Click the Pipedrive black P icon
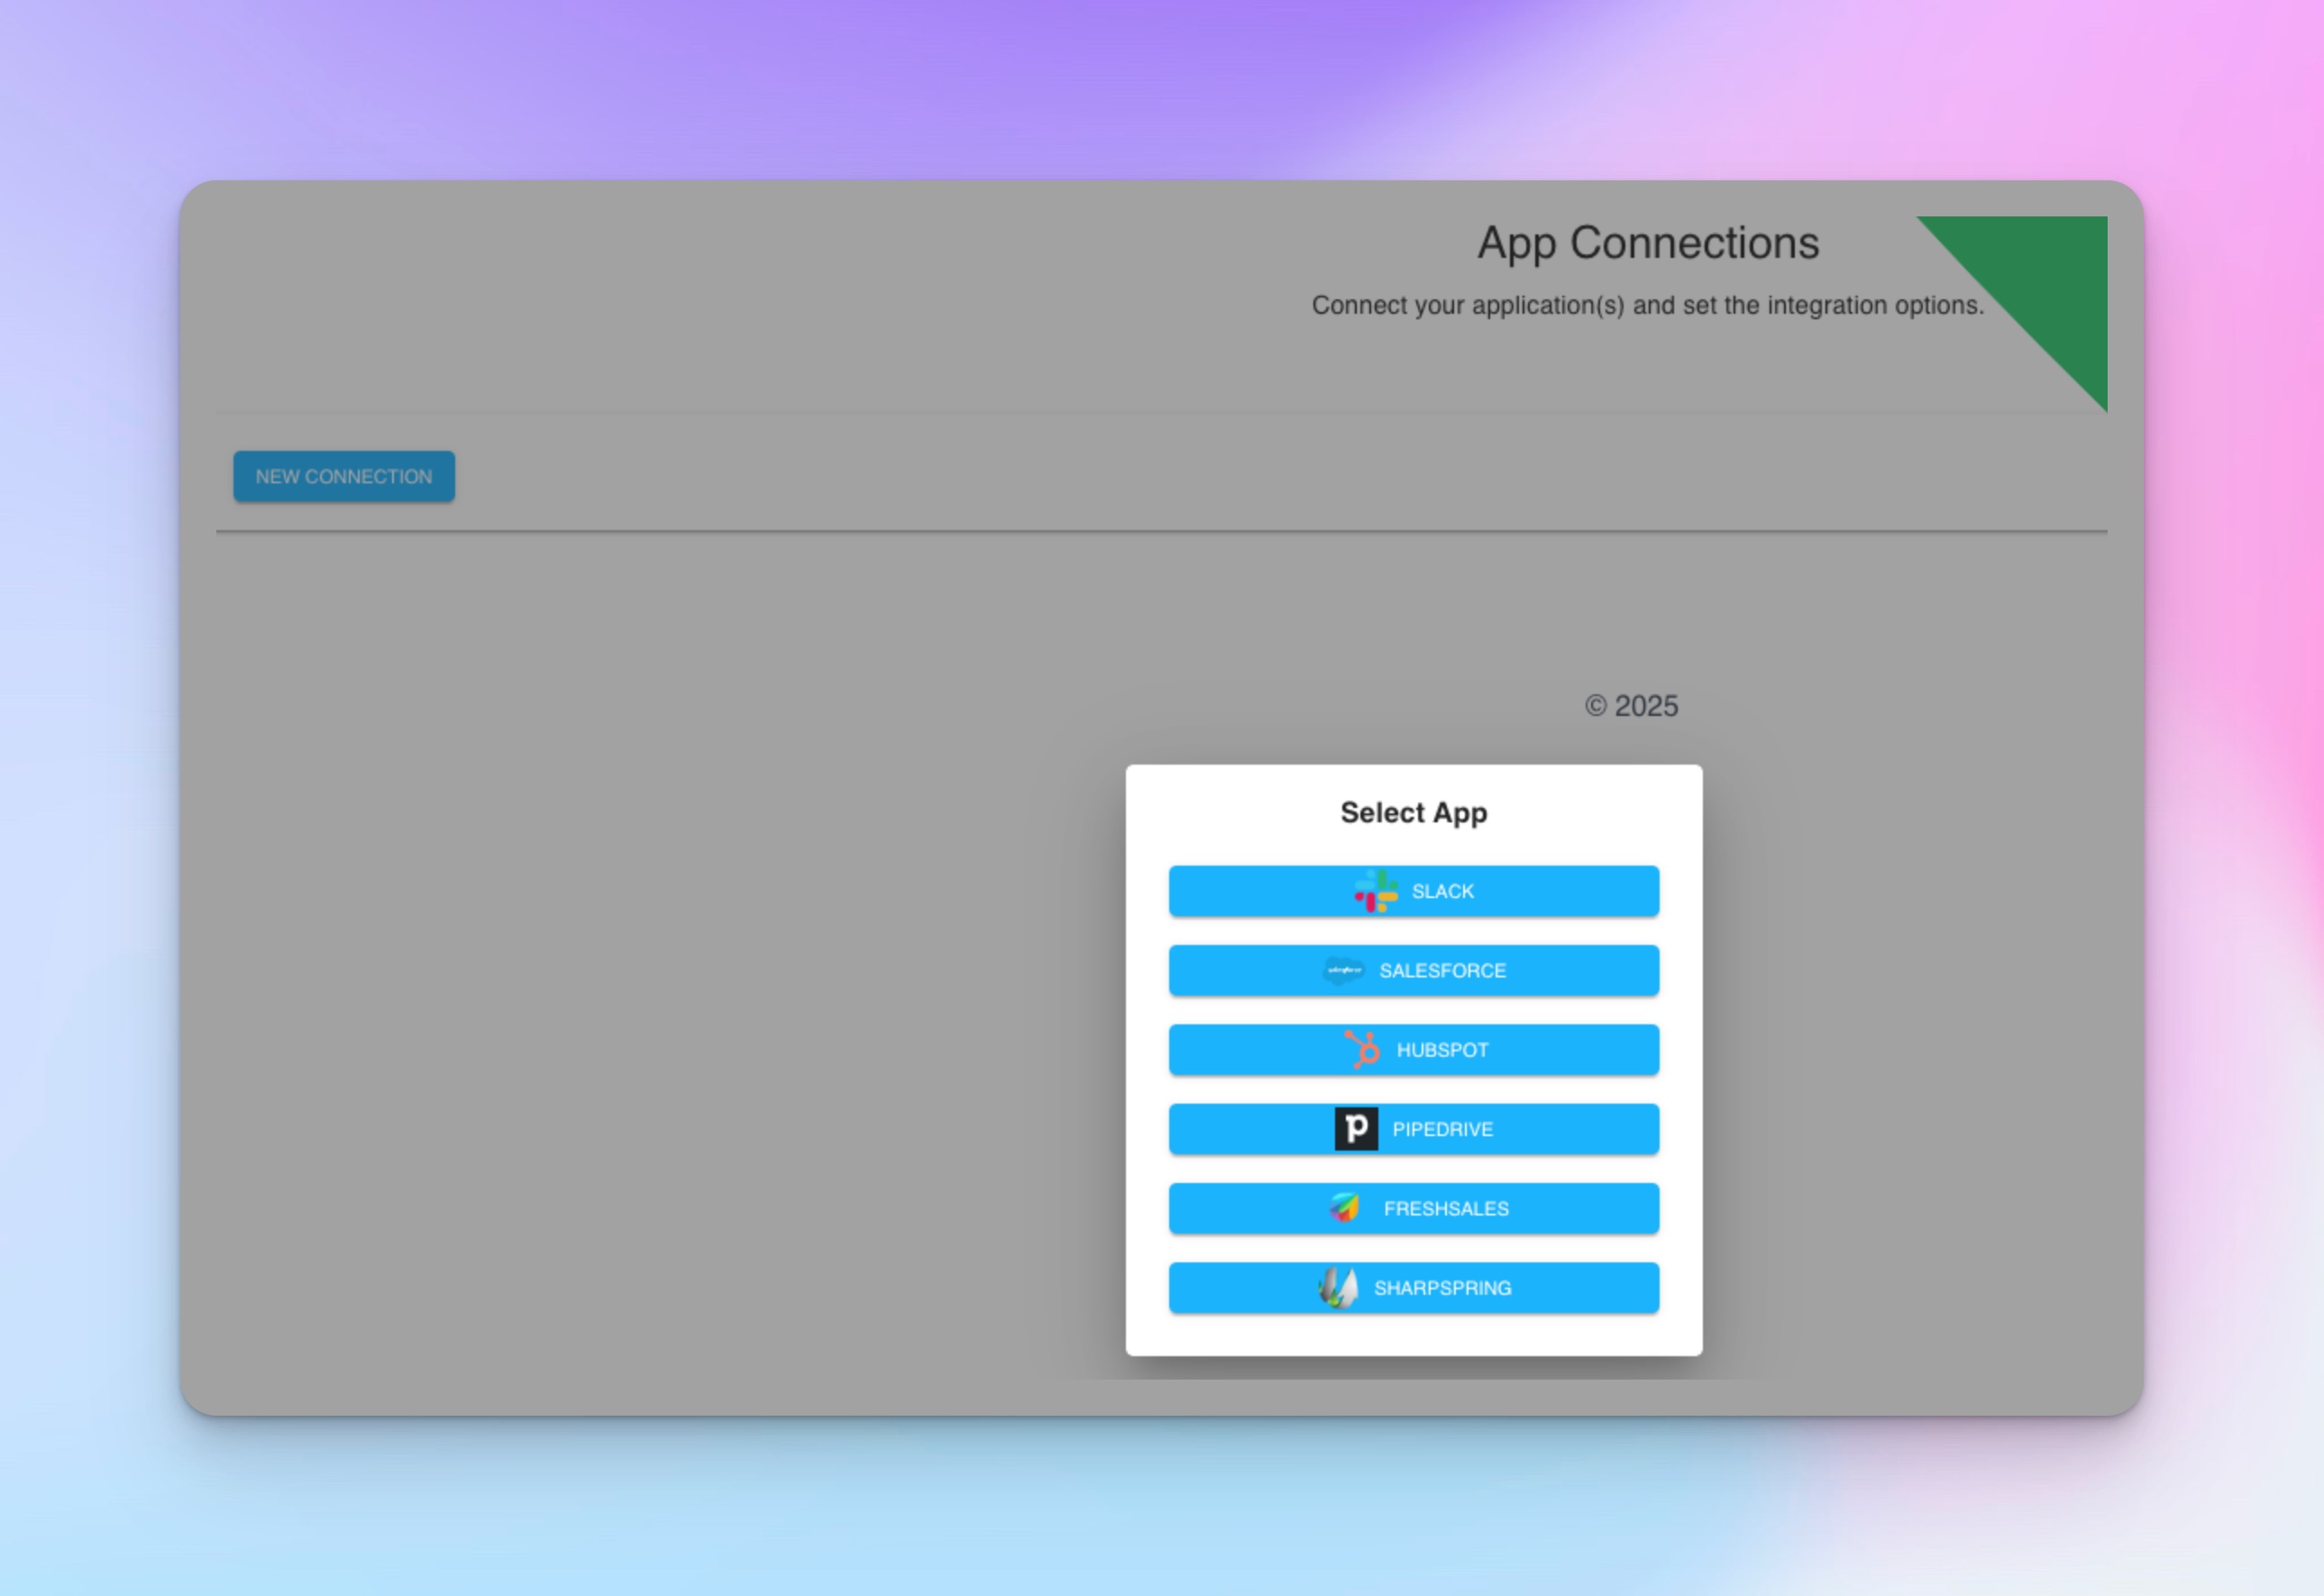2324x1596 pixels. (1356, 1129)
